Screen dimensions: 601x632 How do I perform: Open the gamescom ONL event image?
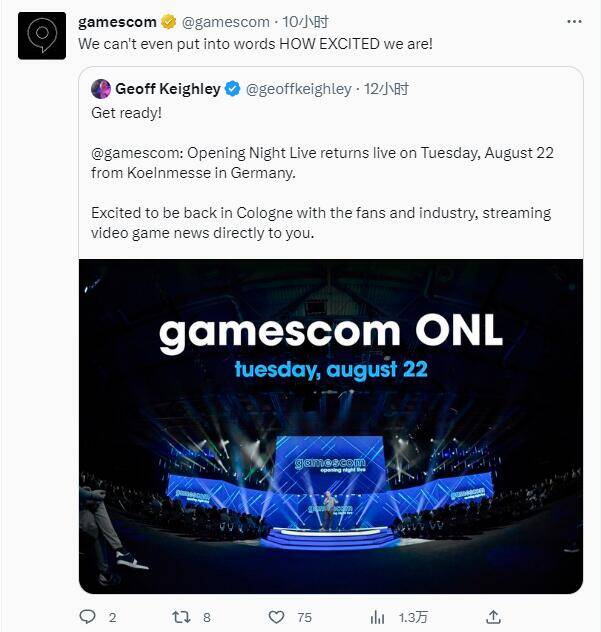click(331, 426)
